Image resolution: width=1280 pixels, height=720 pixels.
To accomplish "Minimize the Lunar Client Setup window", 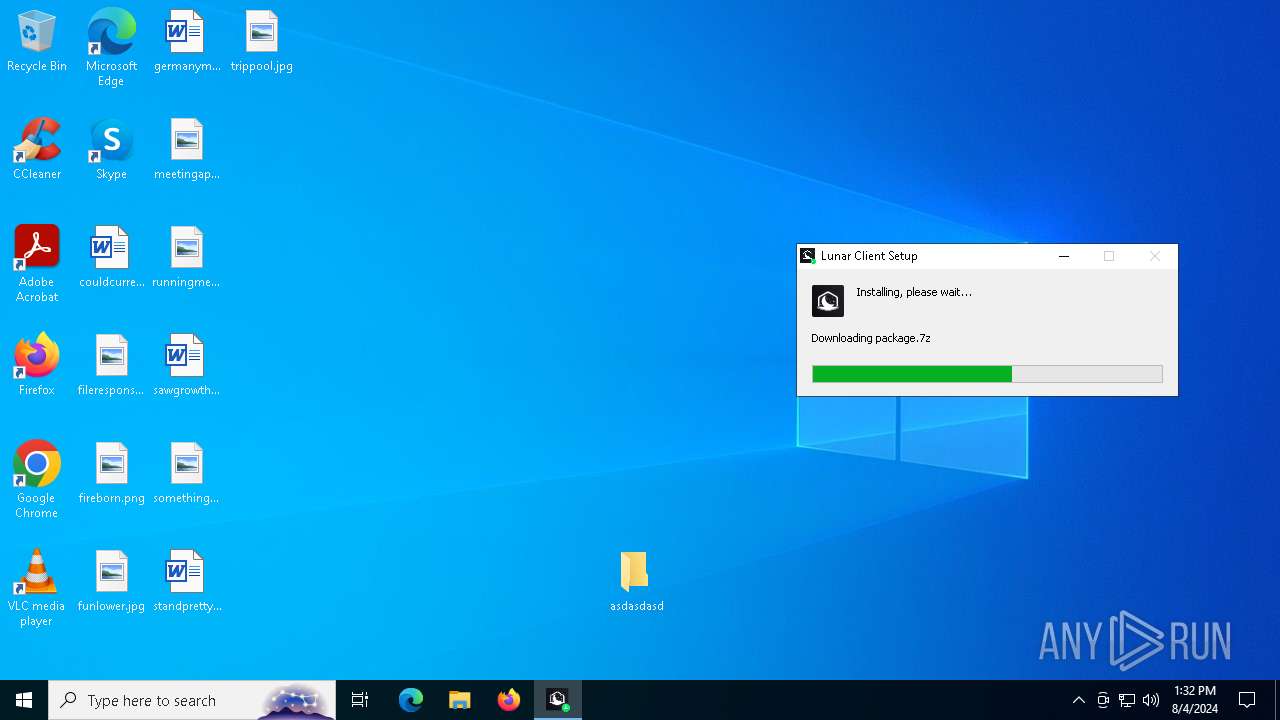I will point(1064,256).
